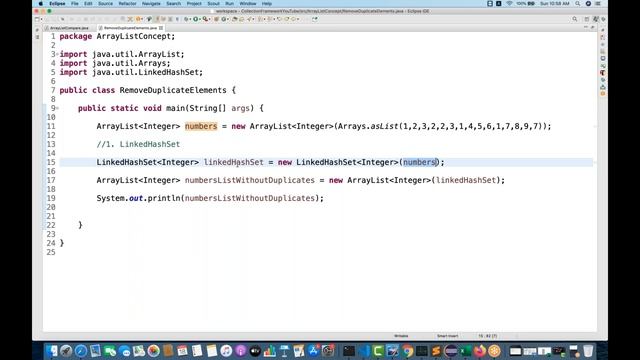Open Firefox from the Dock
This screenshot has height=360, width=640.
pos(480,351)
